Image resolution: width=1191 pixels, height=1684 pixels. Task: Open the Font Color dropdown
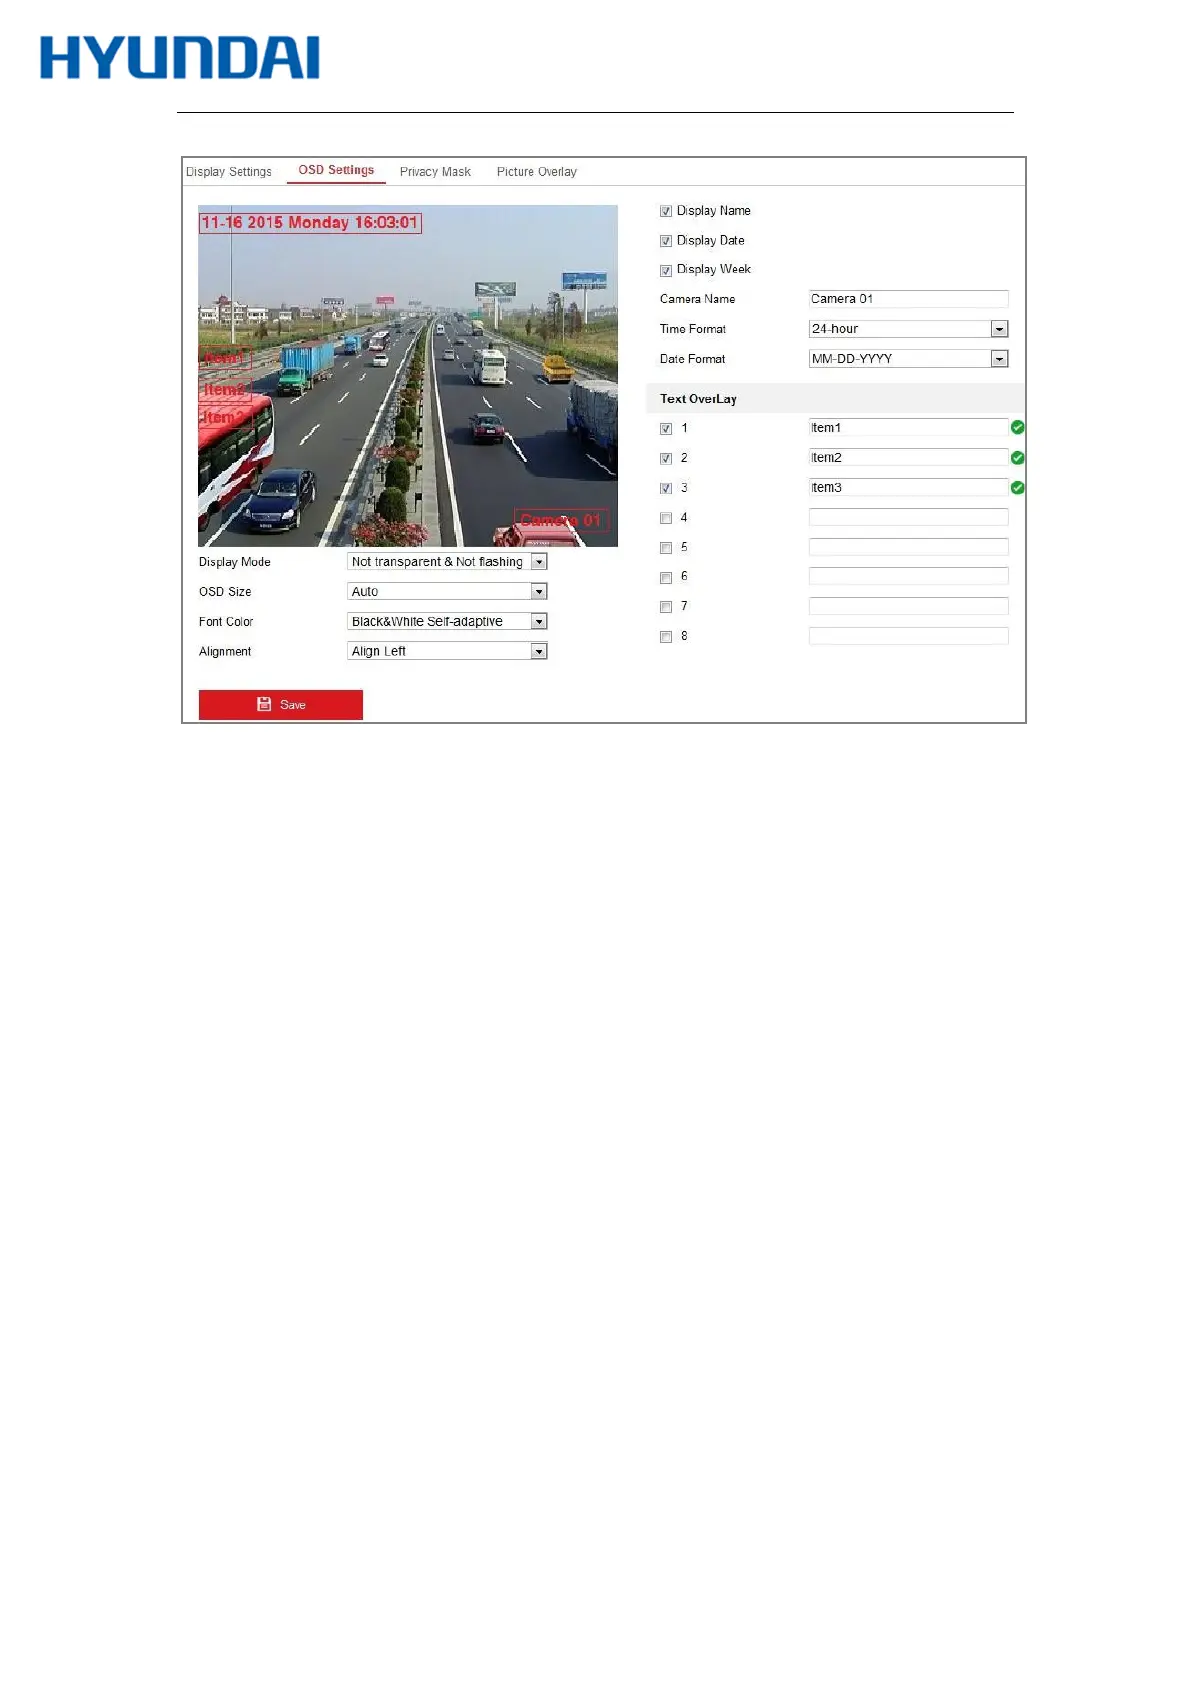(x=447, y=622)
